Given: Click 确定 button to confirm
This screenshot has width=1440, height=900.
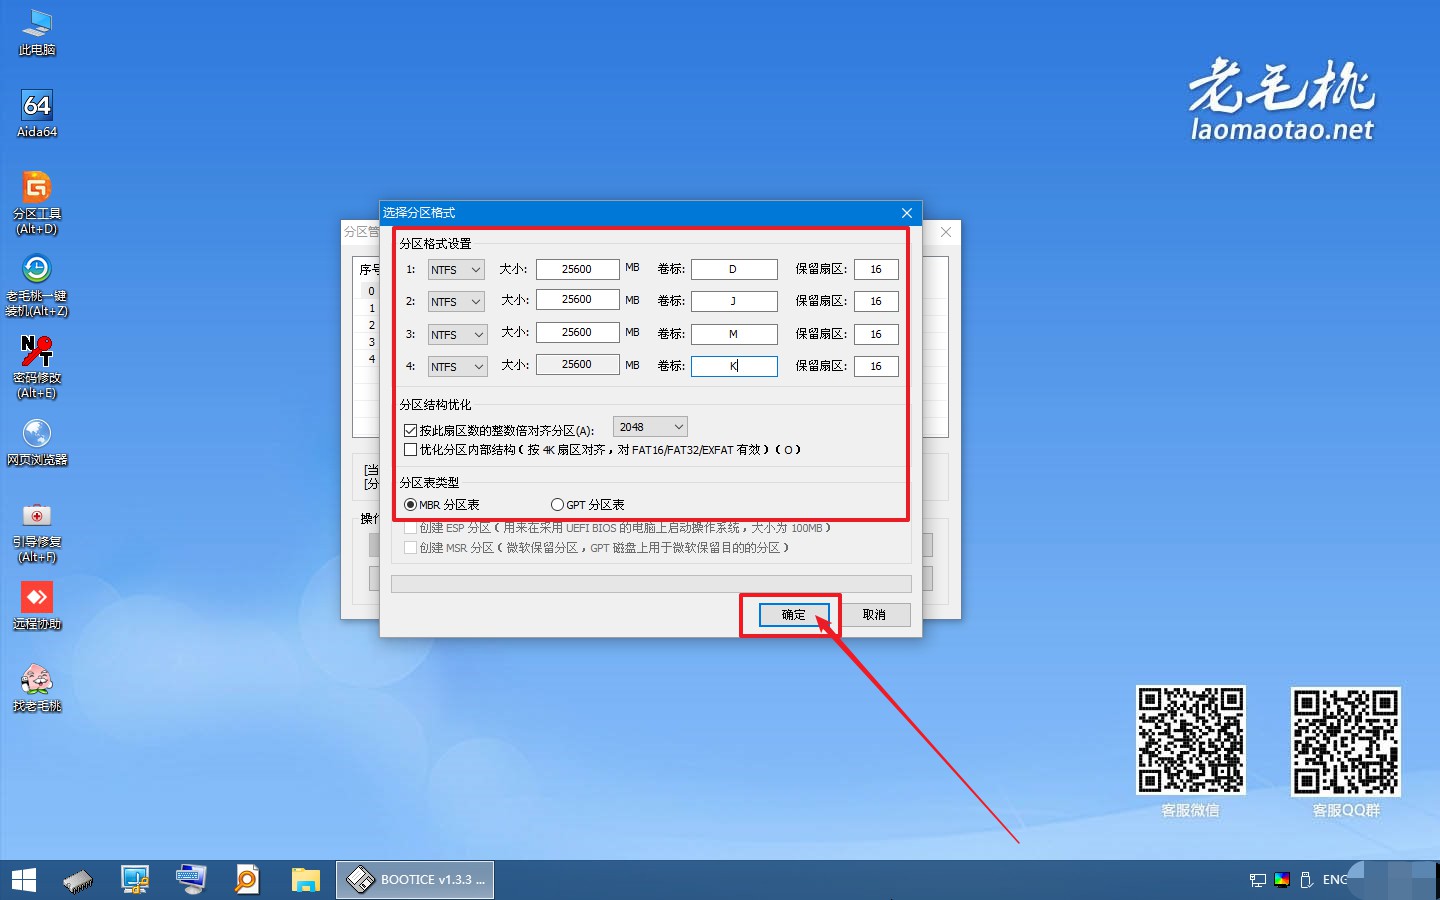Looking at the screenshot, I should [x=794, y=615].
